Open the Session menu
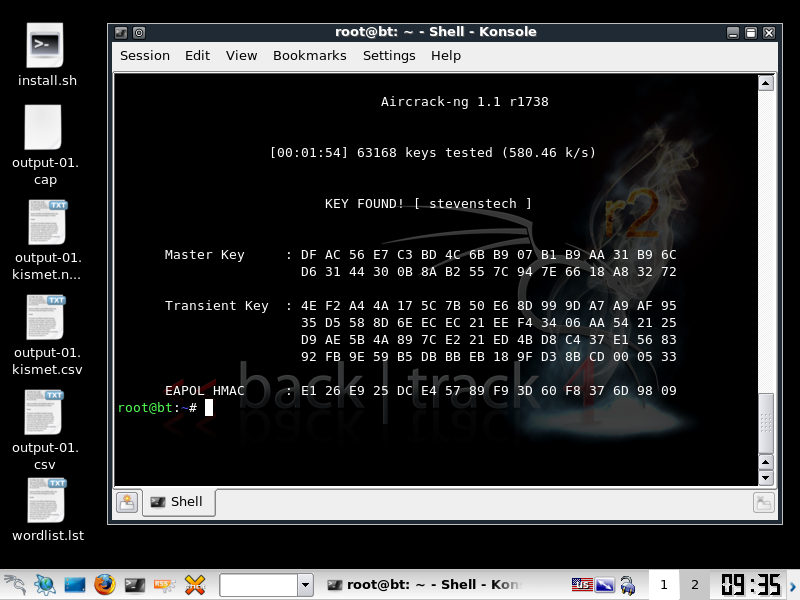The width and height of the screenshot is (800, 600). (145, 56)
